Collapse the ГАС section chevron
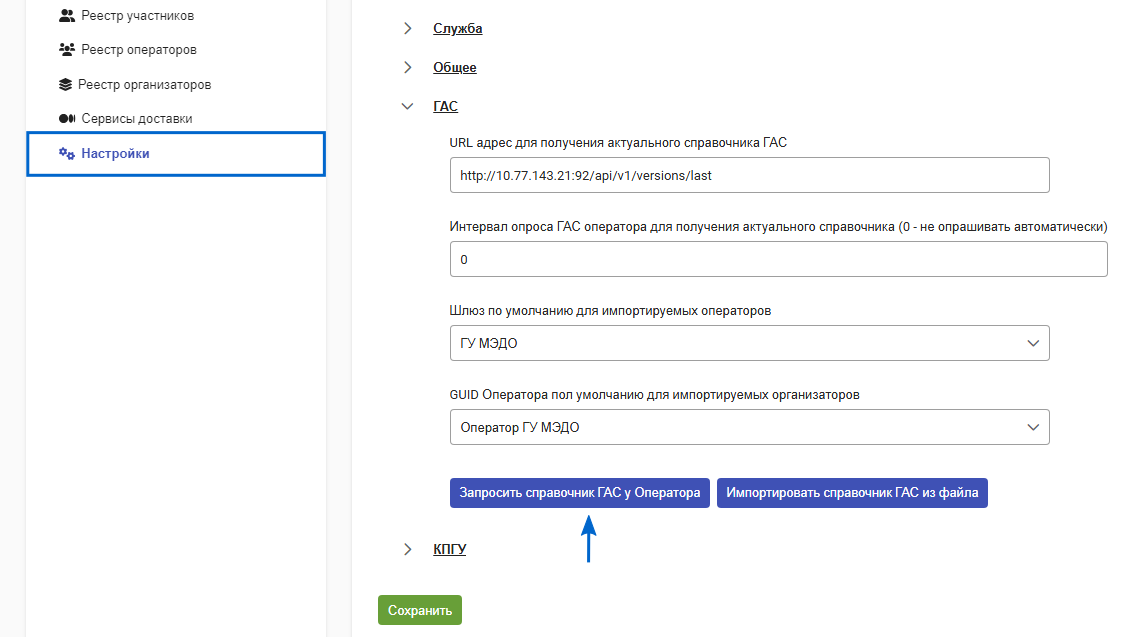1126x637 pixels. click(407, 106)
